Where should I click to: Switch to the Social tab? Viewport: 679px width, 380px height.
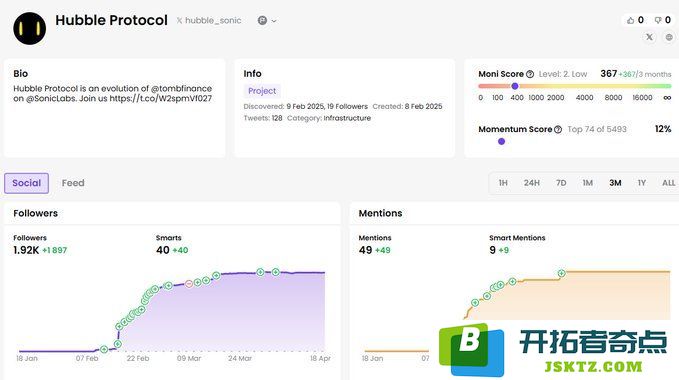[x=26, y=183]
